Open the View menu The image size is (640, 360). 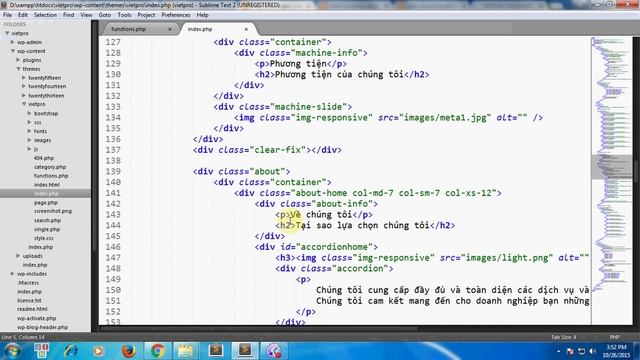tap(86, 15)
